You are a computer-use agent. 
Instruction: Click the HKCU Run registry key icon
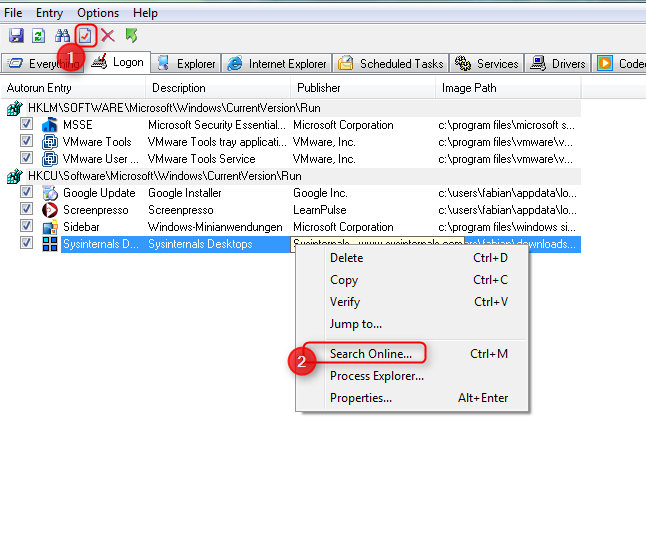[14, 176]
